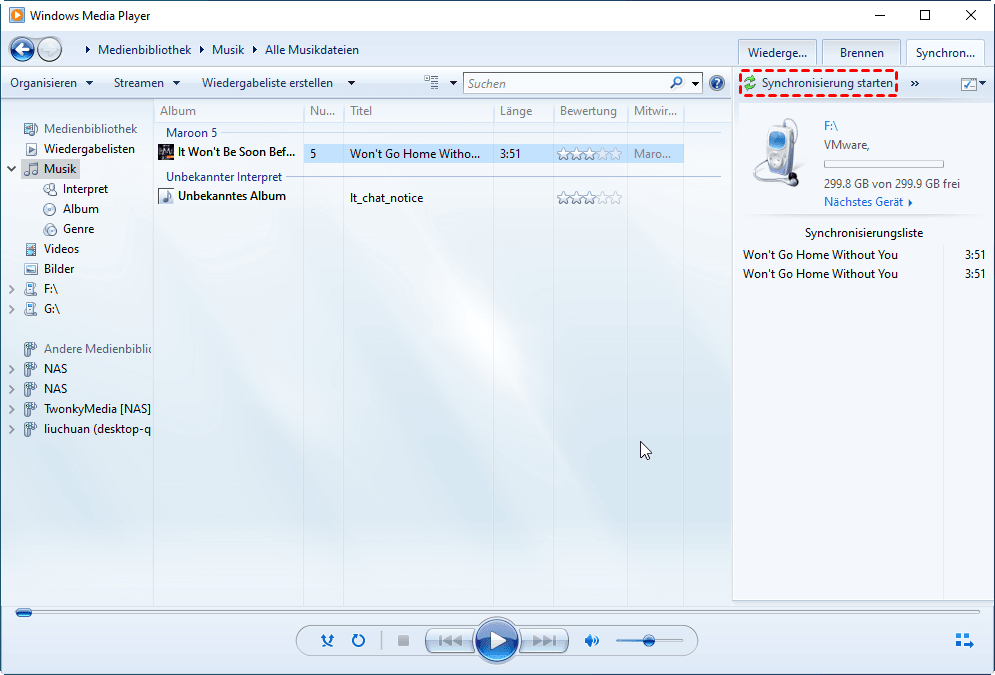Screen dimensions: 995x675
Task: Click Musik in the breadcrumb path
Action: [228, 49]
